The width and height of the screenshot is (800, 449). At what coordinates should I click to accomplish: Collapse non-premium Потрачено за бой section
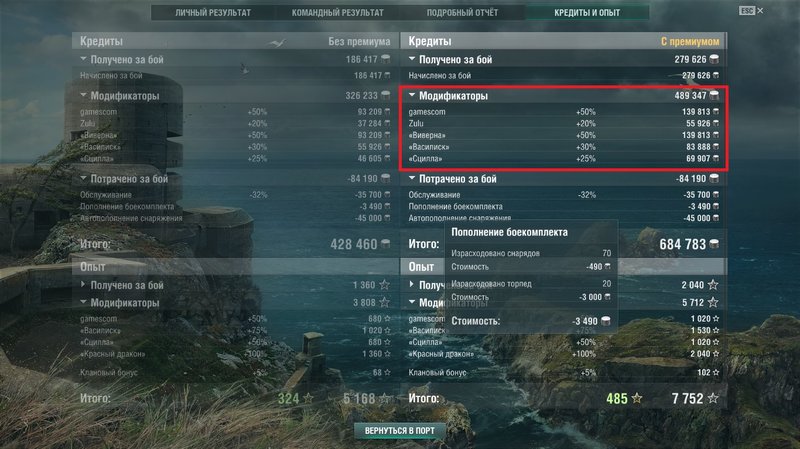coord(83,178)
